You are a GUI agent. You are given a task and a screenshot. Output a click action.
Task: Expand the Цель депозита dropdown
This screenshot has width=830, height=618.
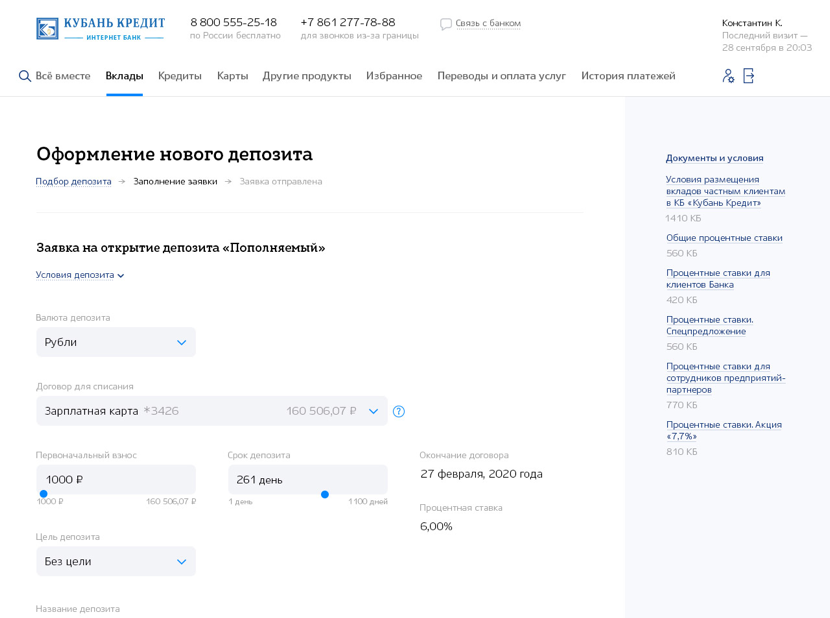(116, 561)
